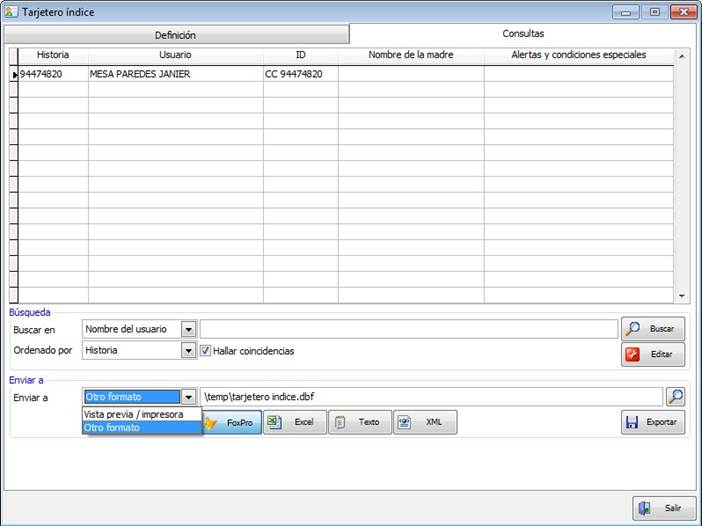The width and height of the screenshot is (702, 526).
Task: Browse for export file with magnifier icon
Action: pyautogui.click(x=675, y=397)
